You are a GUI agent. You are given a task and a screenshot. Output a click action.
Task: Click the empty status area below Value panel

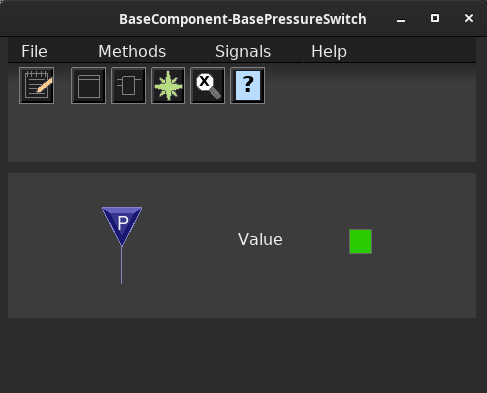(242, 355)
